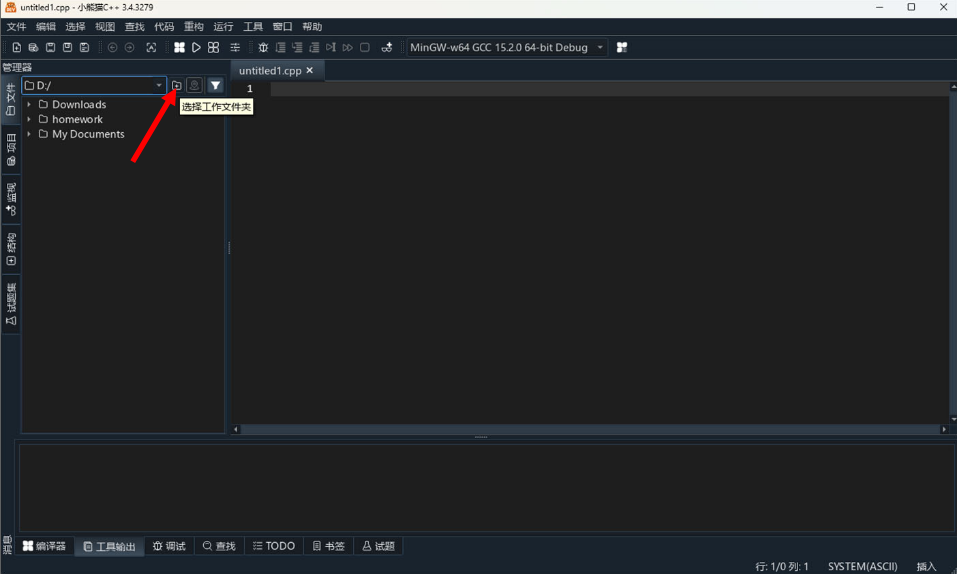957x574 pixels.
Task: Expand the Downloads folder in the tree
Action: point(29,105)
